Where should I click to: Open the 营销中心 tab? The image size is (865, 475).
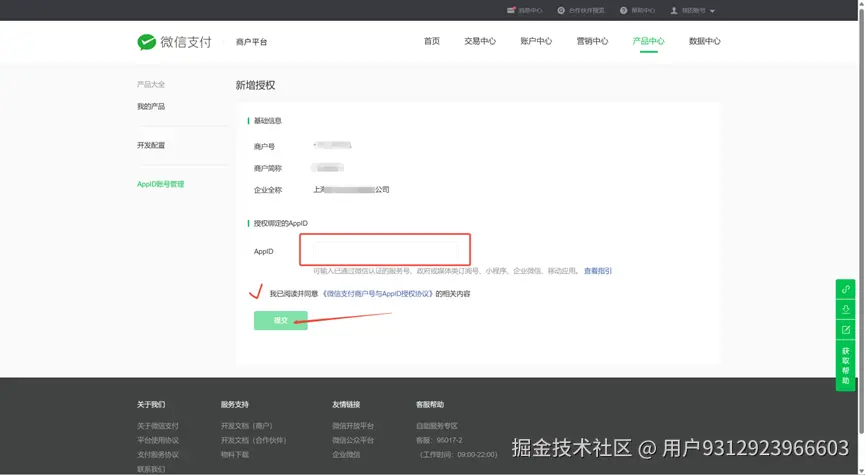[592, 41]
